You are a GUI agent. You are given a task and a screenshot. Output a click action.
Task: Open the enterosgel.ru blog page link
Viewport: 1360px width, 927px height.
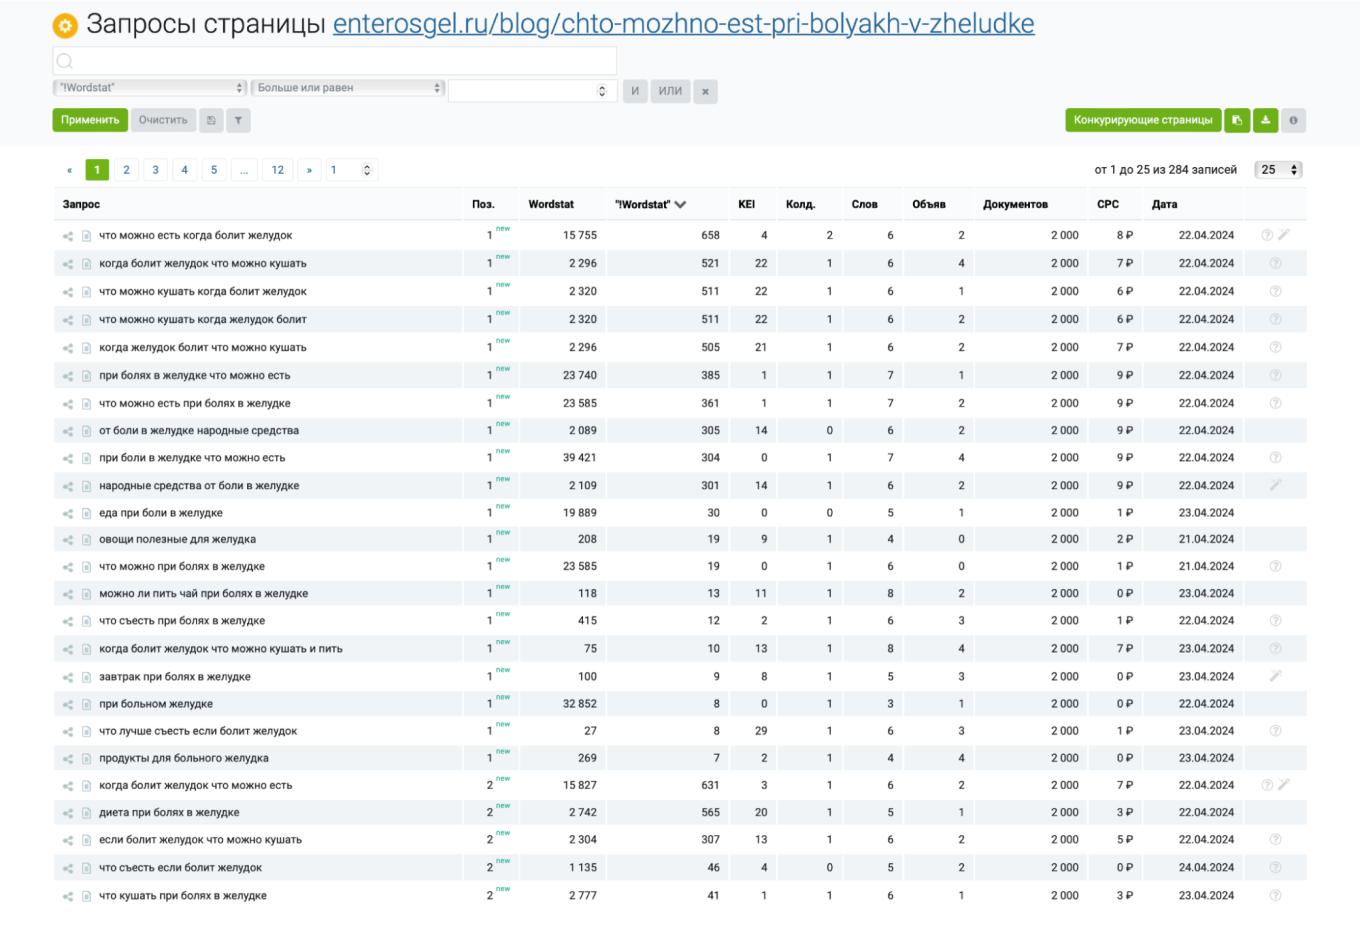click(x=683, y=24)
